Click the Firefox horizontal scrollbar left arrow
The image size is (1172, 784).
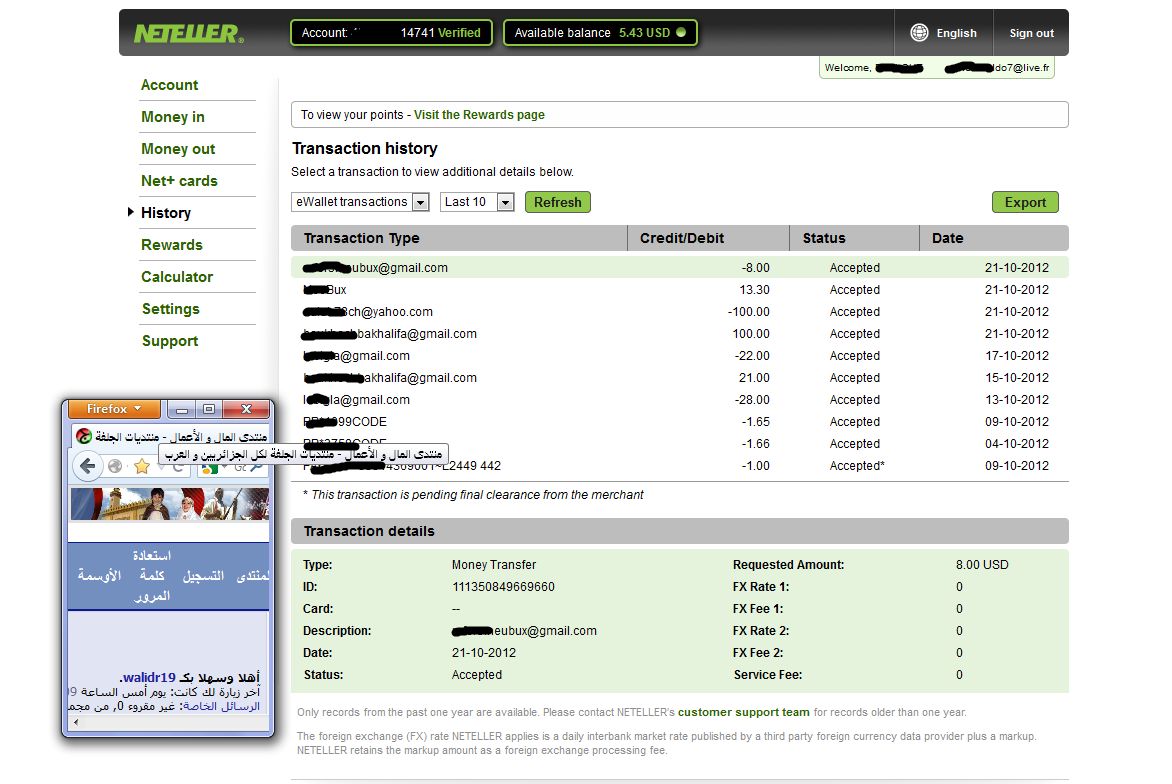pos(75,722)
